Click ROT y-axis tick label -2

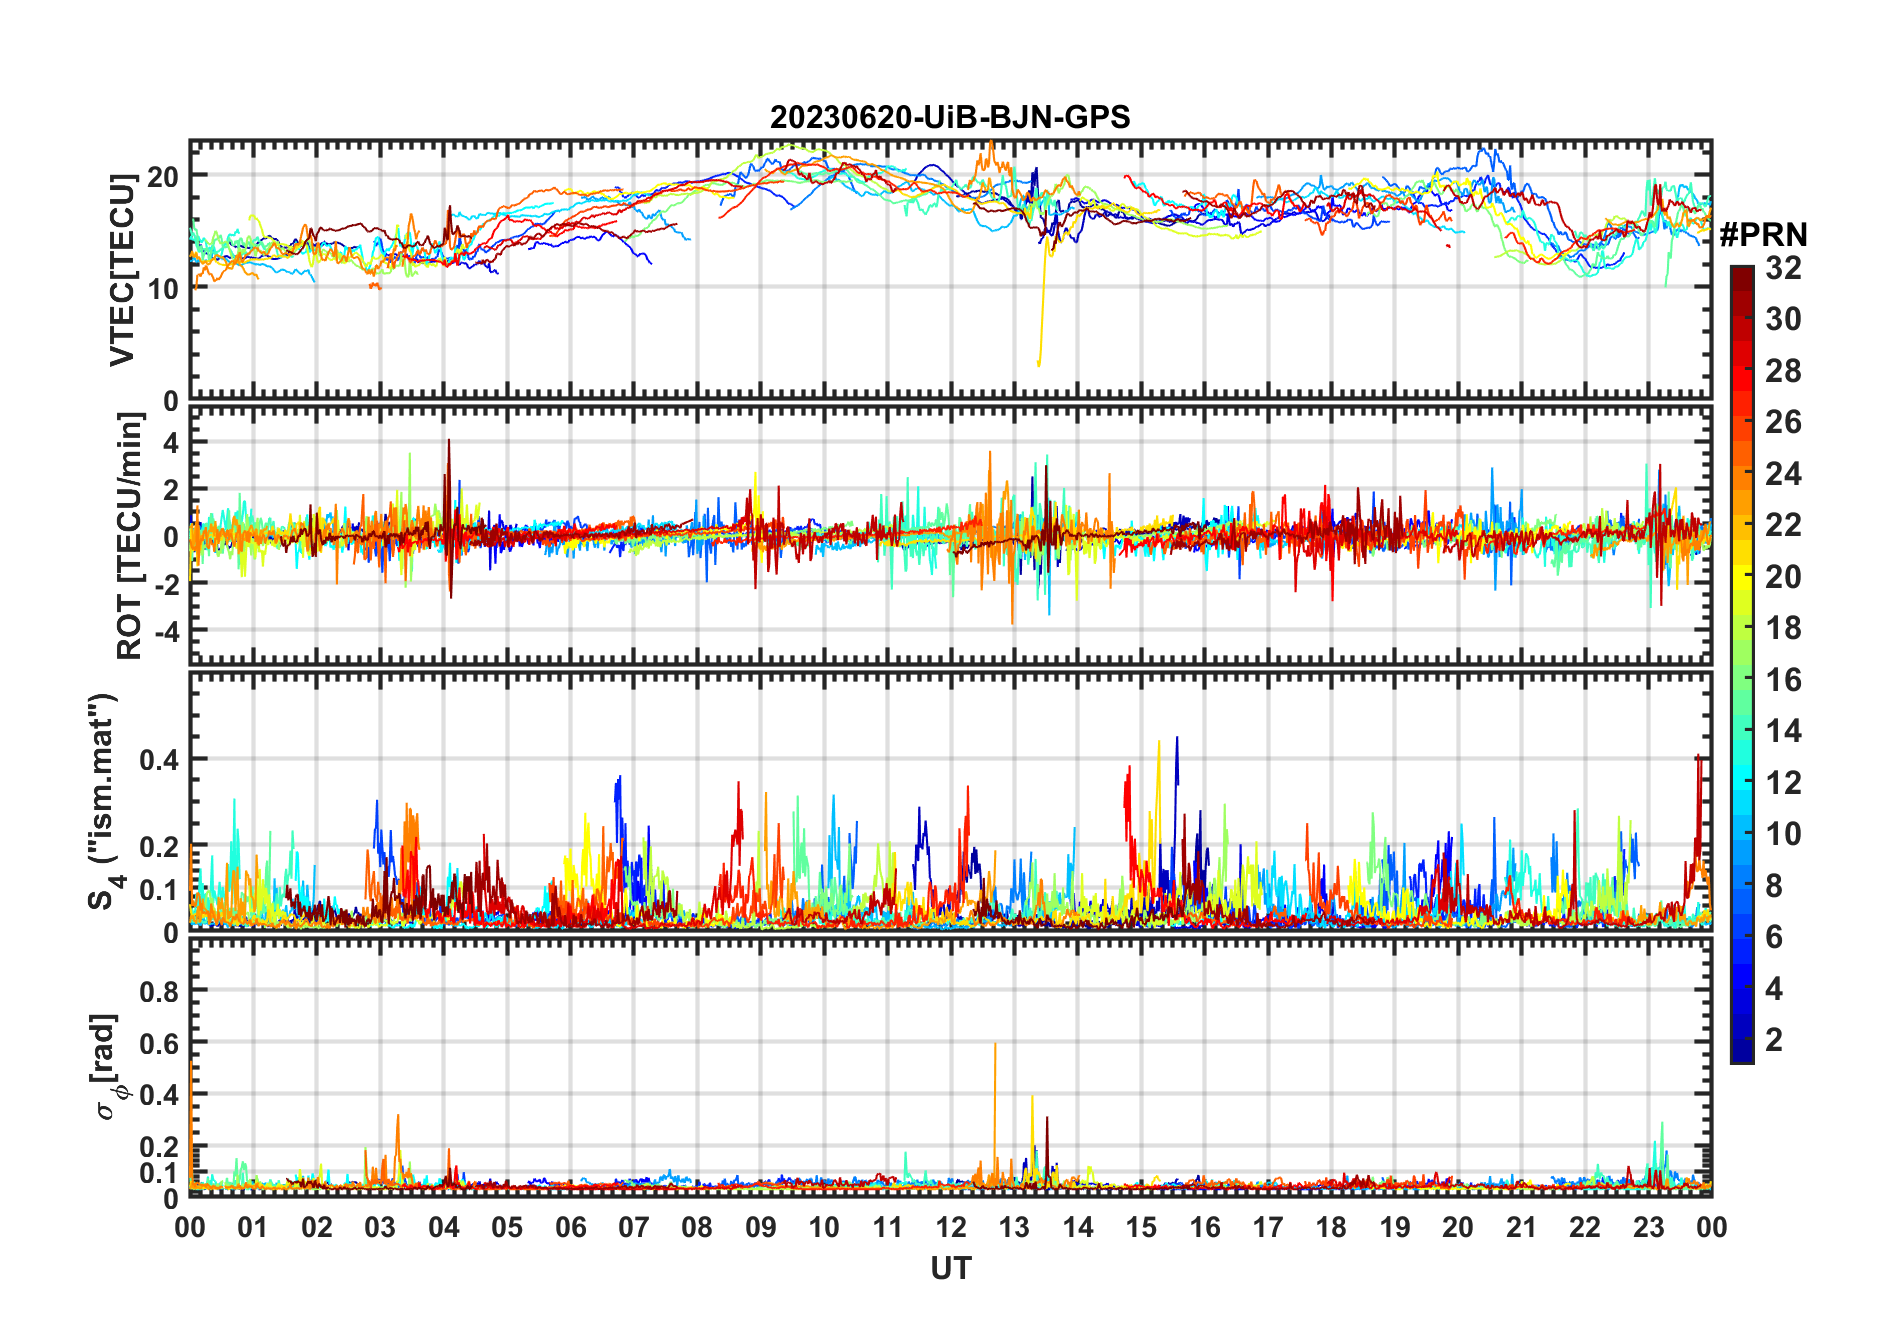165,584
